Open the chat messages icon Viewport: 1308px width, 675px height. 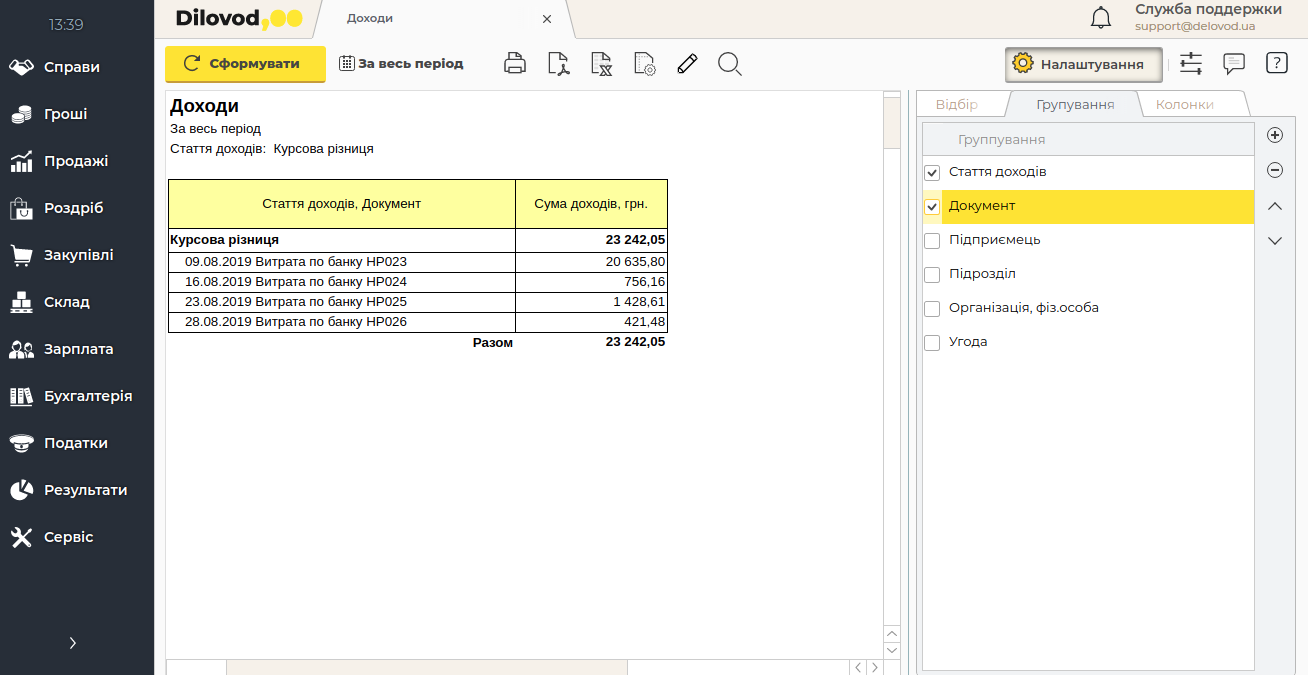1234,63
